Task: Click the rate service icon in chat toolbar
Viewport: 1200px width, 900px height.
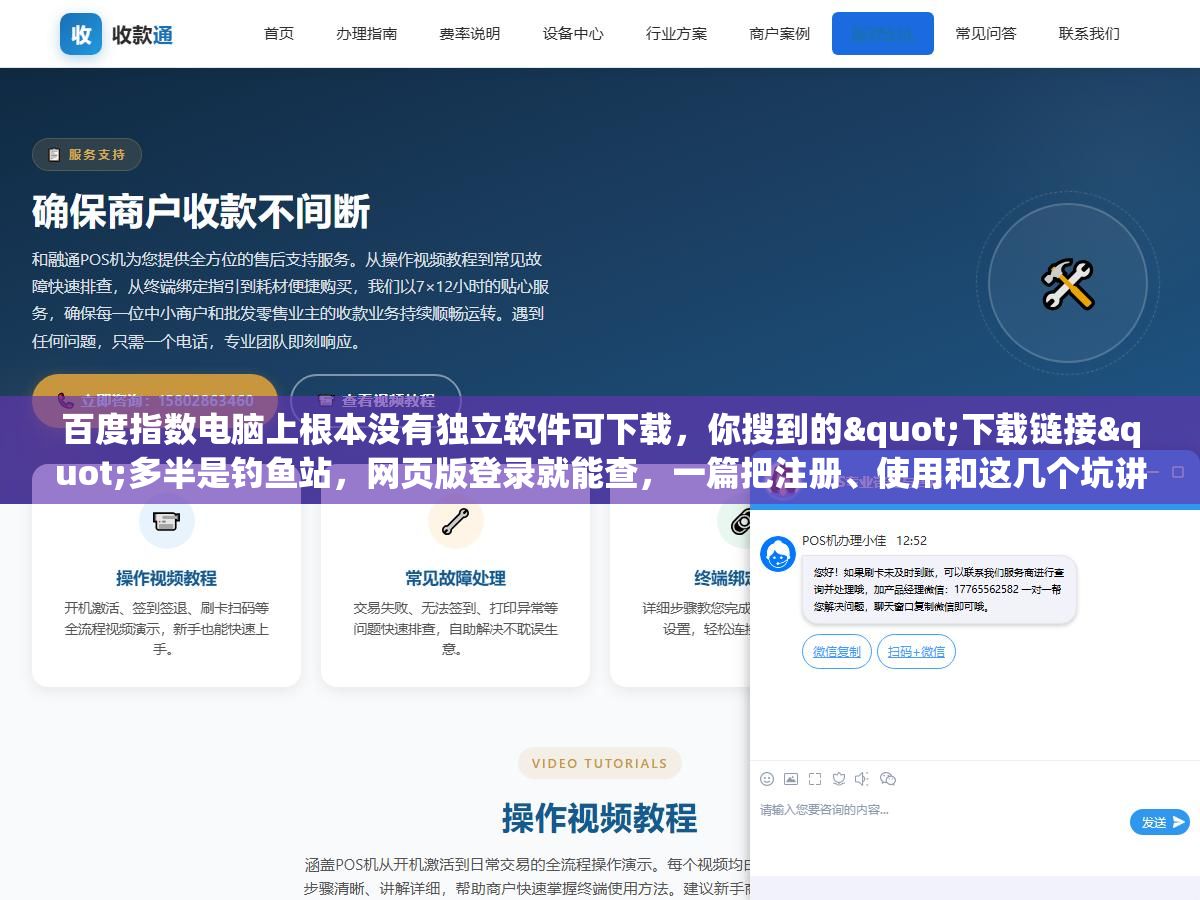Action: point(839,778)
